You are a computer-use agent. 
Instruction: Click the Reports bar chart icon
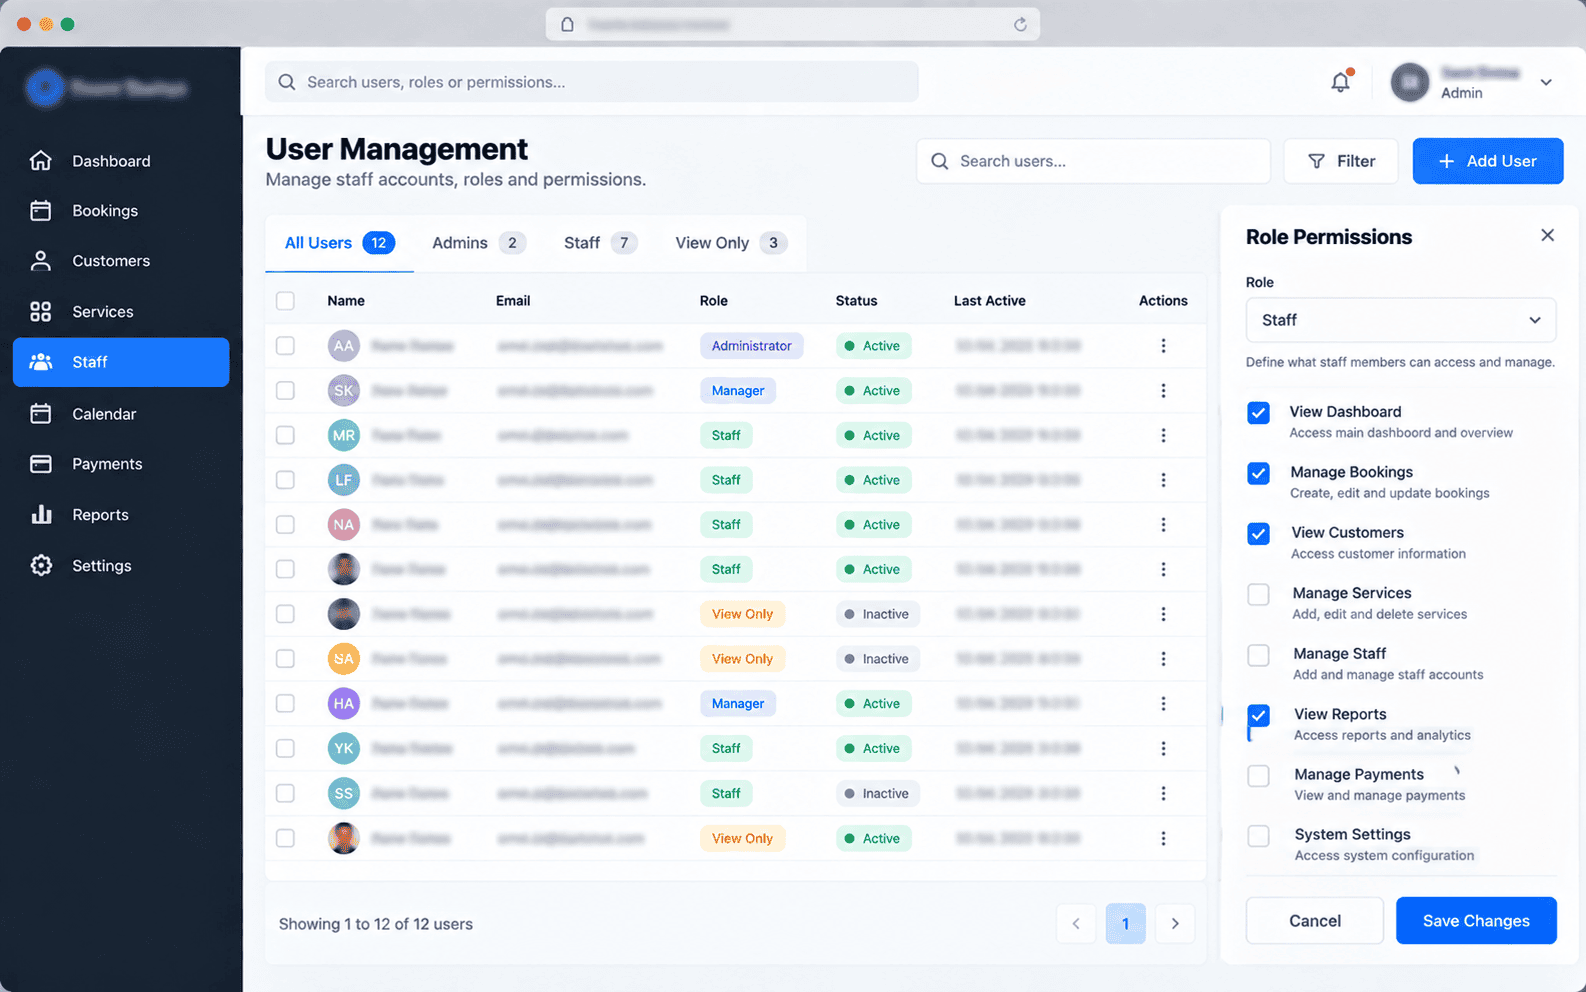pyautogui.click(x=41, y=515)
